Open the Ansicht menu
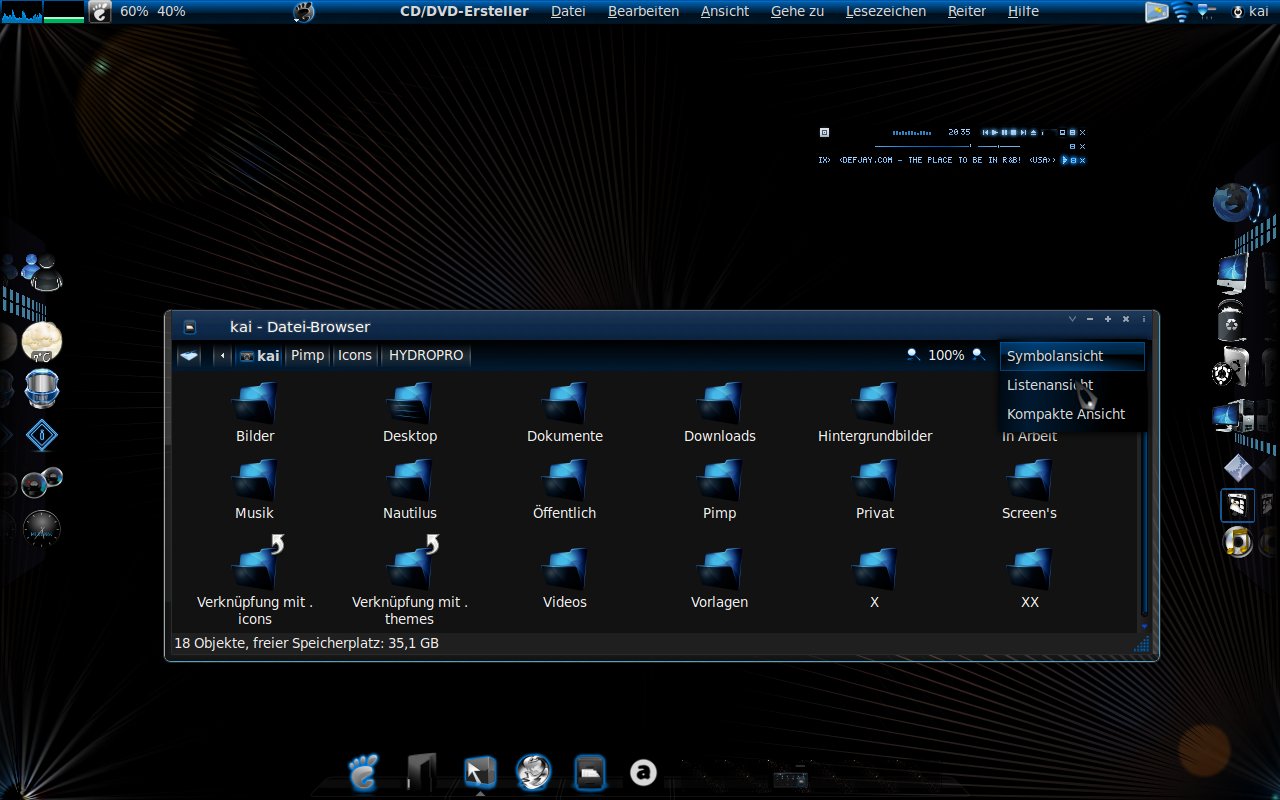Image resolution: width=1280 pixels, height=800 pixels. [x=725, y=11]
